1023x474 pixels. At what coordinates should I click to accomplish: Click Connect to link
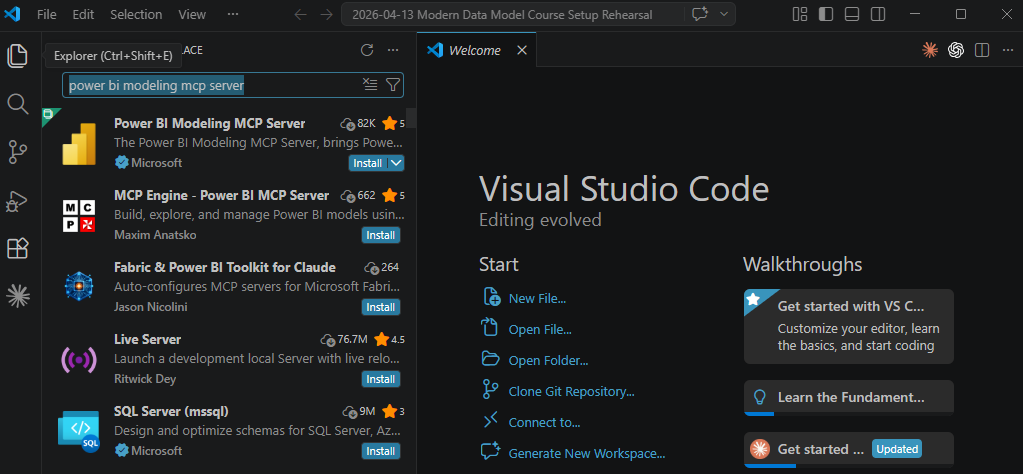pos(544,422)
